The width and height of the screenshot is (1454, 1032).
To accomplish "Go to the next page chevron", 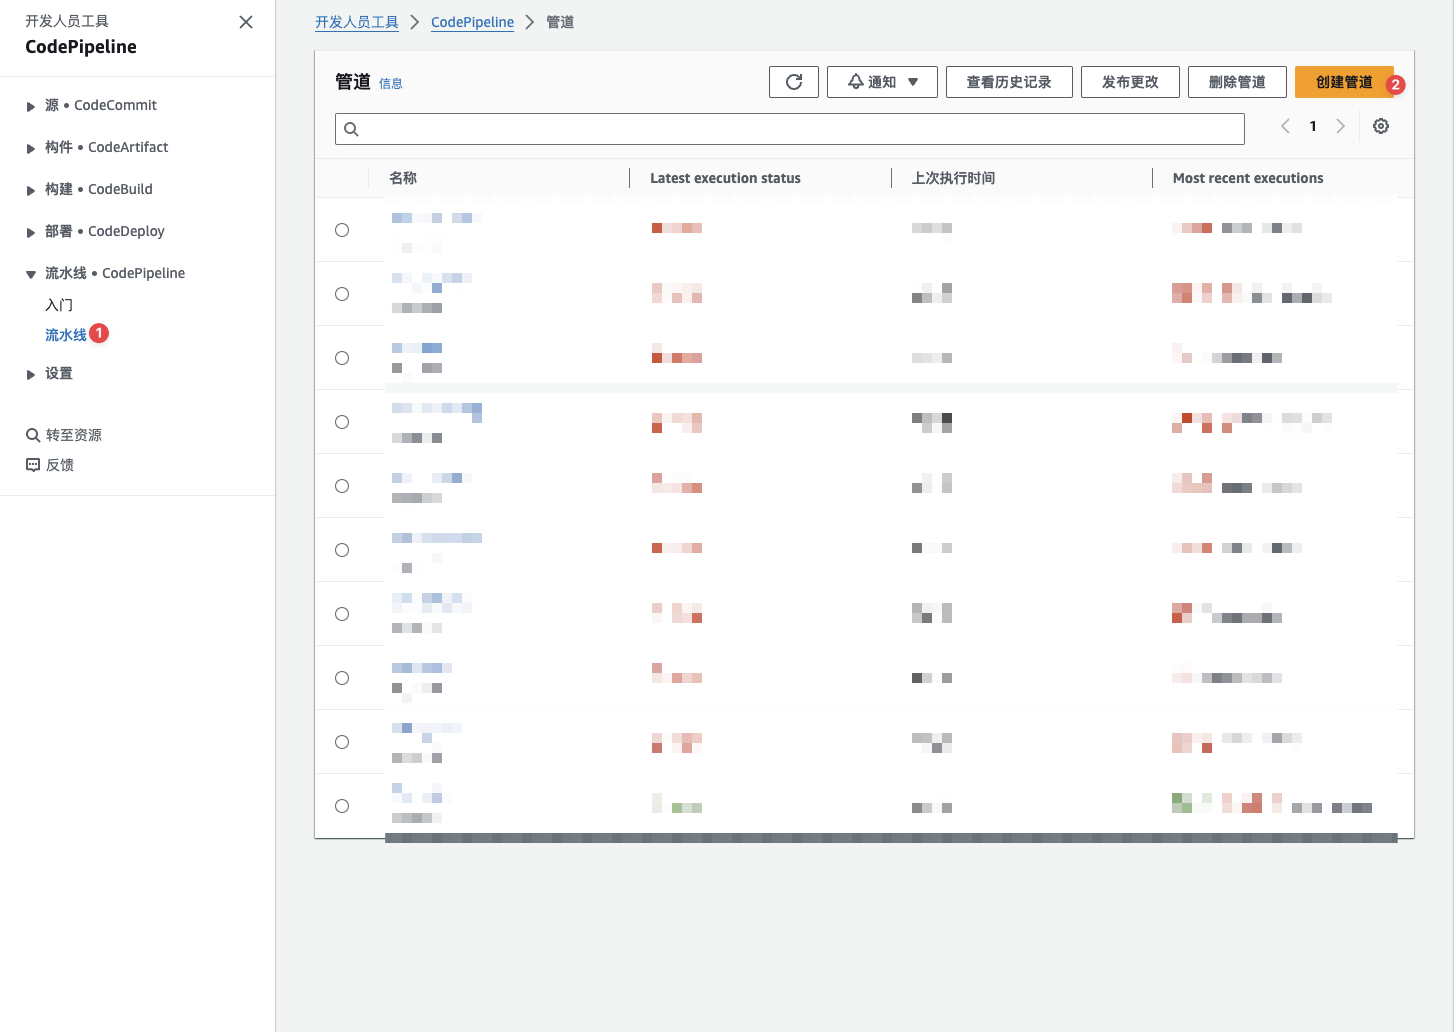I will click(x=1341, y=126).
